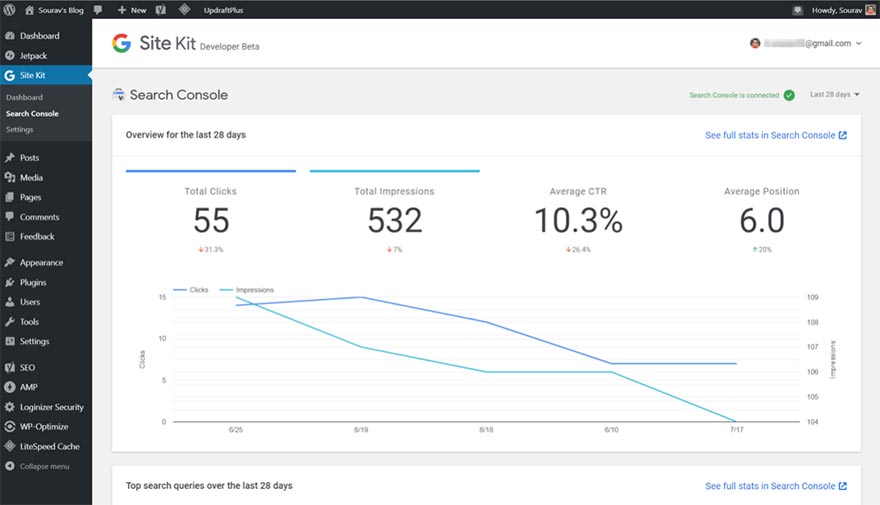This screenshot has height=505, width=880.
Task: Open the WP-Optimize icon
Action: pyautogui.click(x=10, y=426)
